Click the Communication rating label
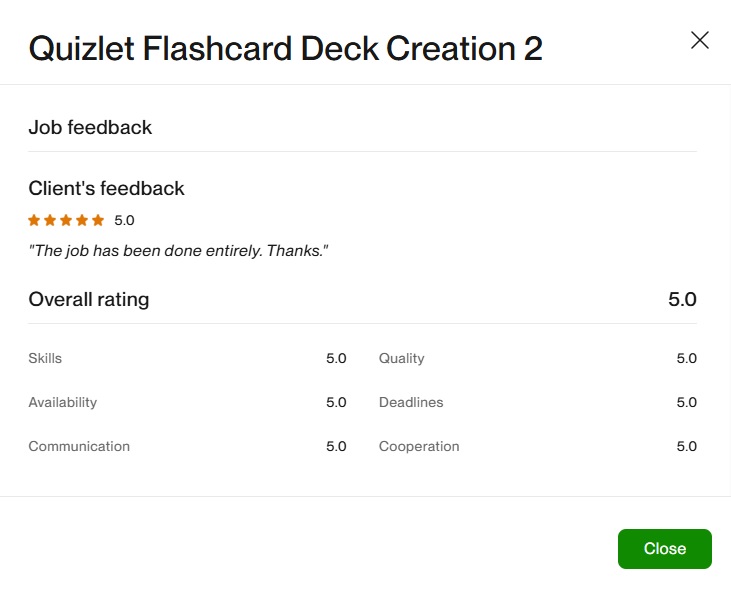 [79, 446]
